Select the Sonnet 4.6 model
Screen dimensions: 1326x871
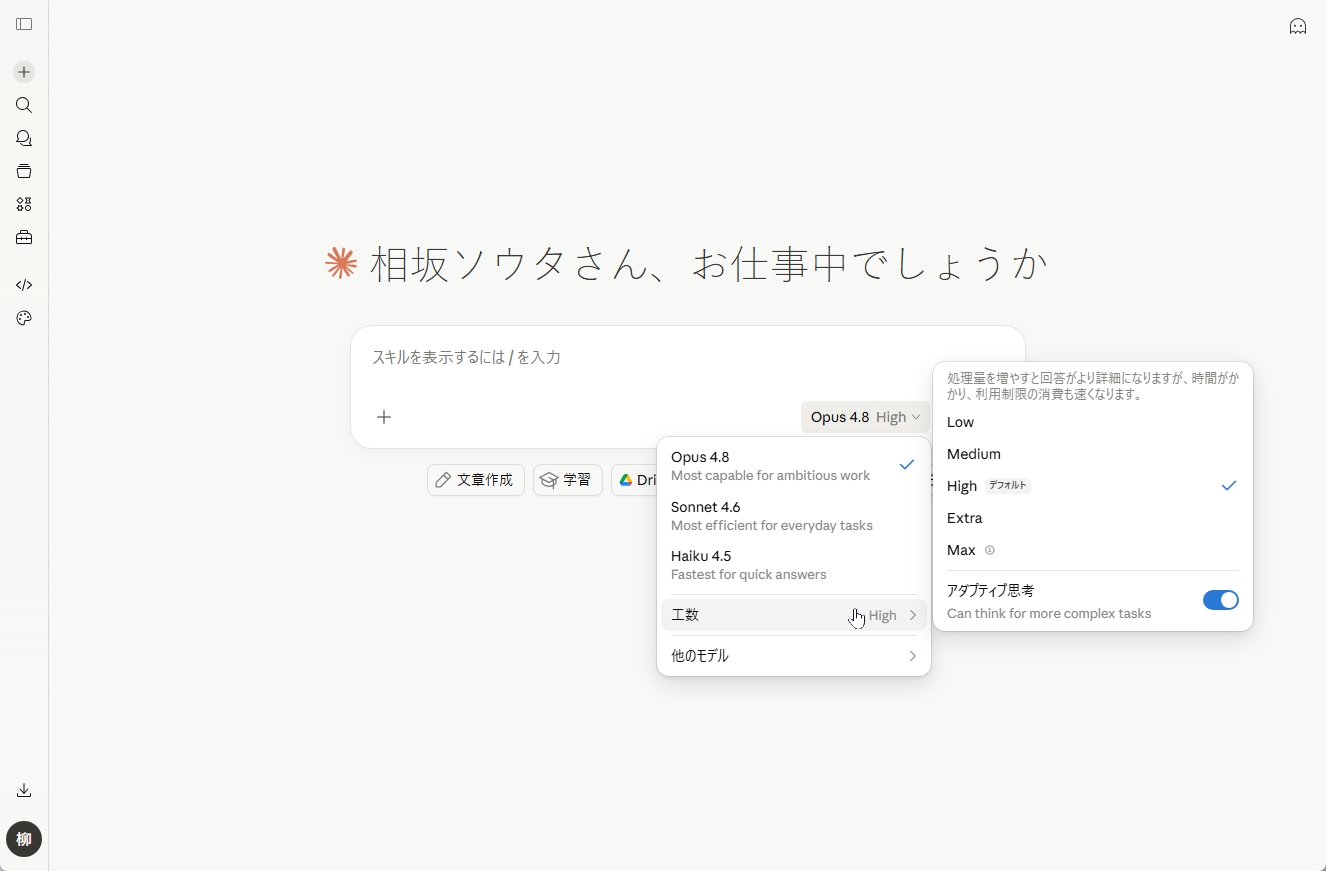(x=794, y=516)
